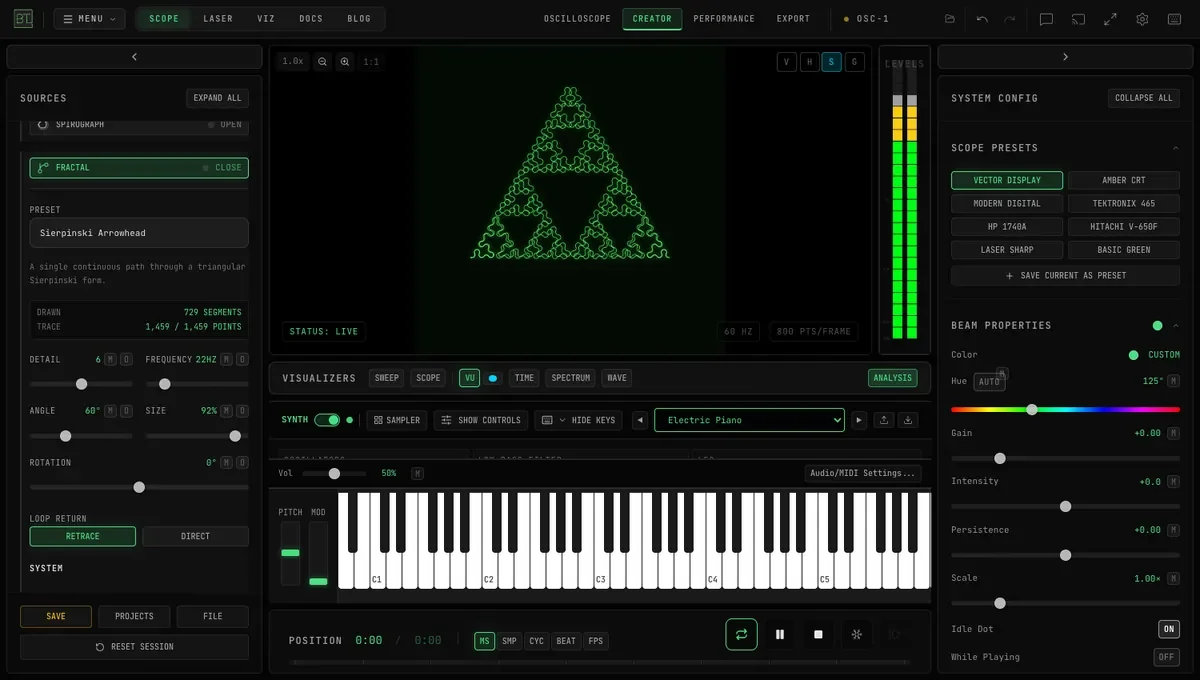Screen dimensions: 1200x680
Task: Open the folder icon in the top bar
Action: pyautogui.click(x=949, y=19)
